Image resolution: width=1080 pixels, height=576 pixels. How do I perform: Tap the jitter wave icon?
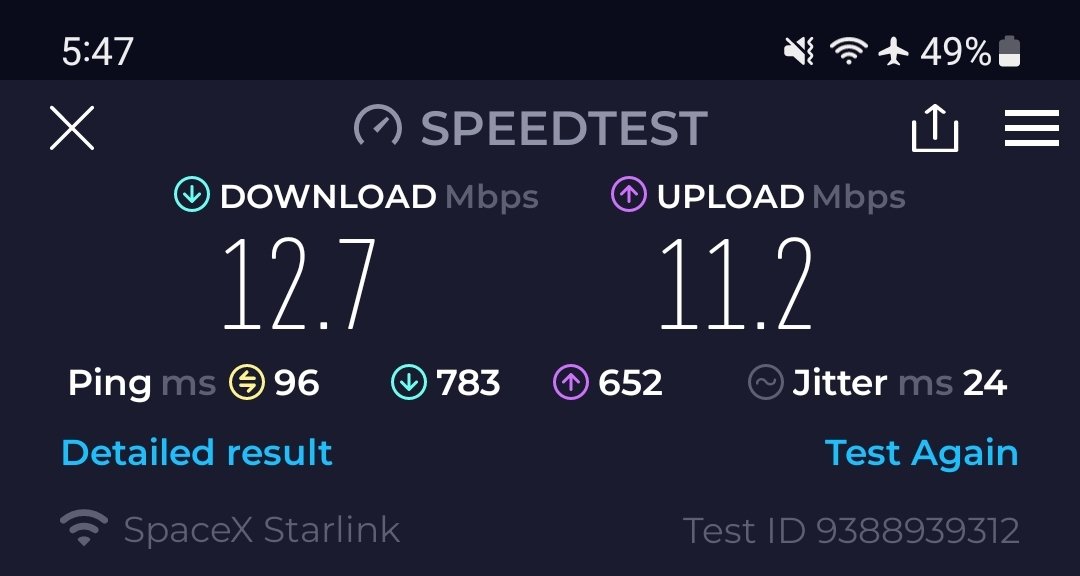(x=765, y=382)
